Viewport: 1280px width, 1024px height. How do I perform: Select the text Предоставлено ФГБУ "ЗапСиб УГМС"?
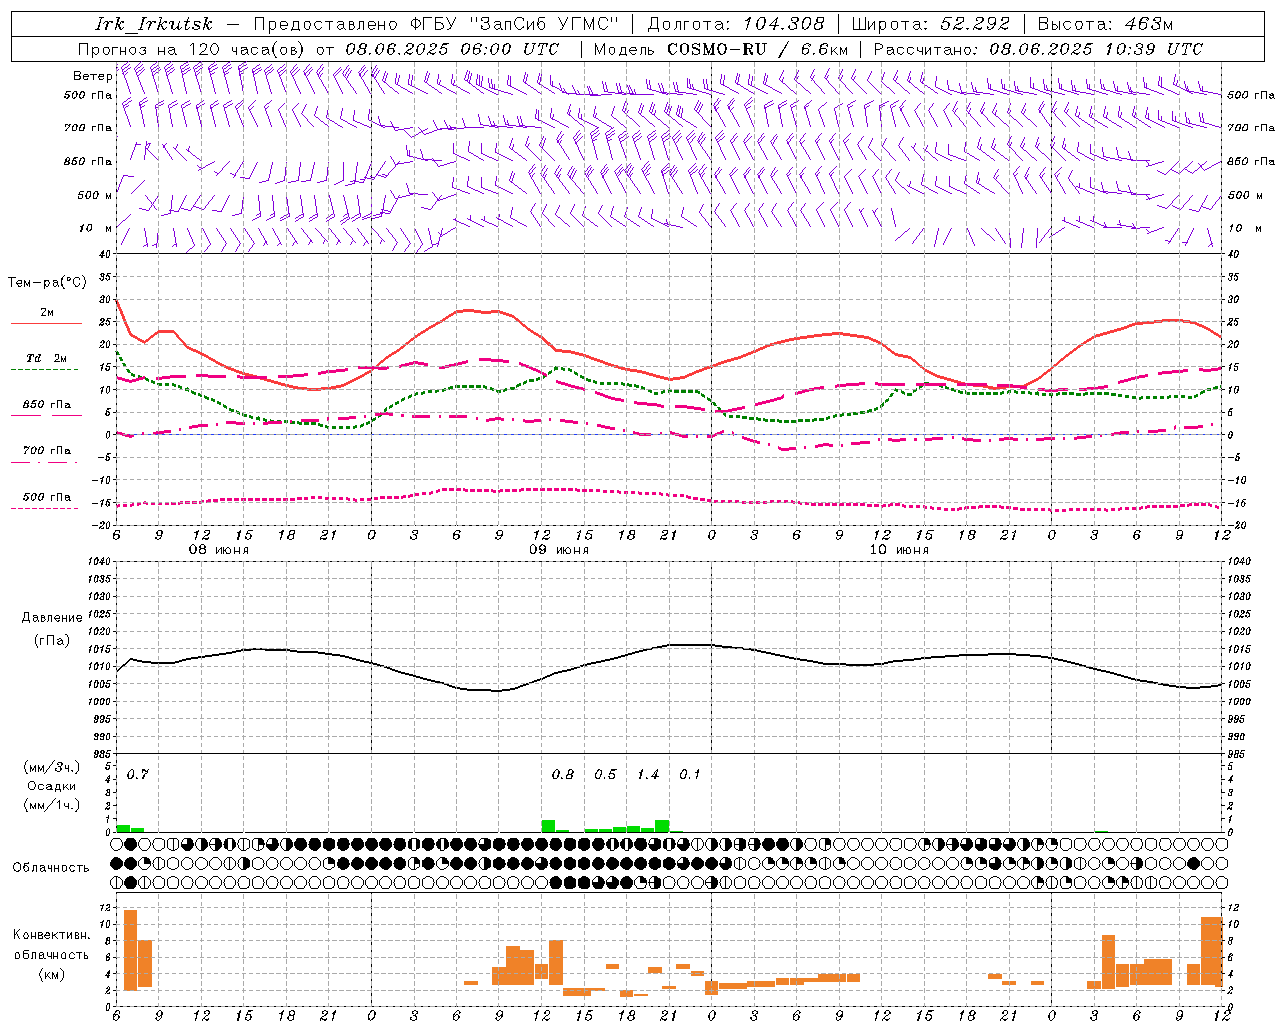pyautogui.click(x=436, y=24)
